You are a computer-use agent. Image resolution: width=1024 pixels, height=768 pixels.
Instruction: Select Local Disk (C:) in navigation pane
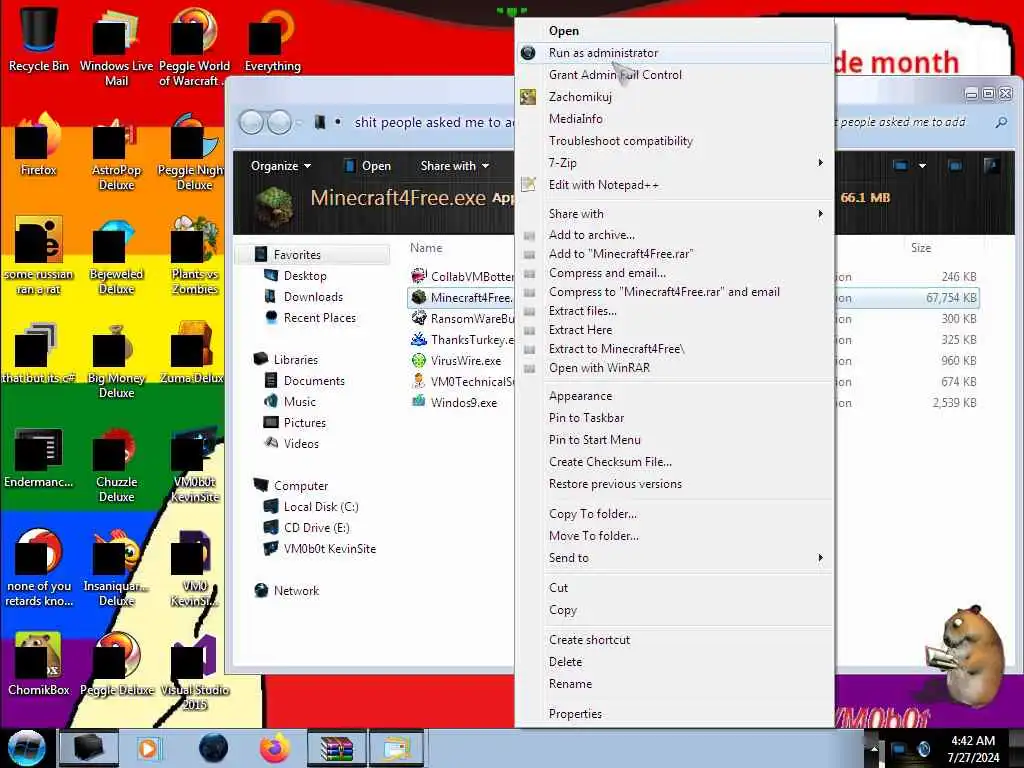coord(321,507)
